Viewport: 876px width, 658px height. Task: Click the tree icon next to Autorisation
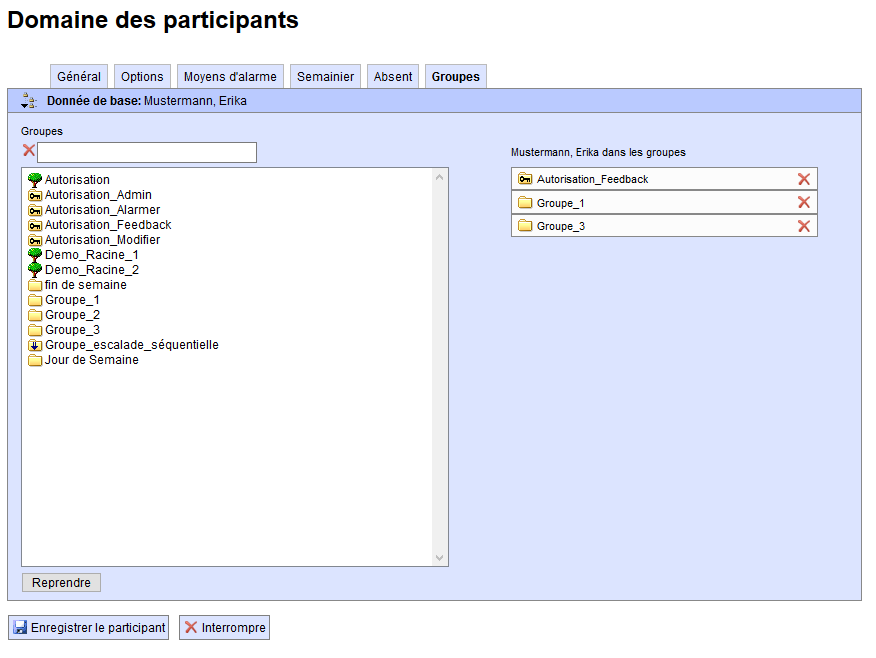(x=35, y=180)
